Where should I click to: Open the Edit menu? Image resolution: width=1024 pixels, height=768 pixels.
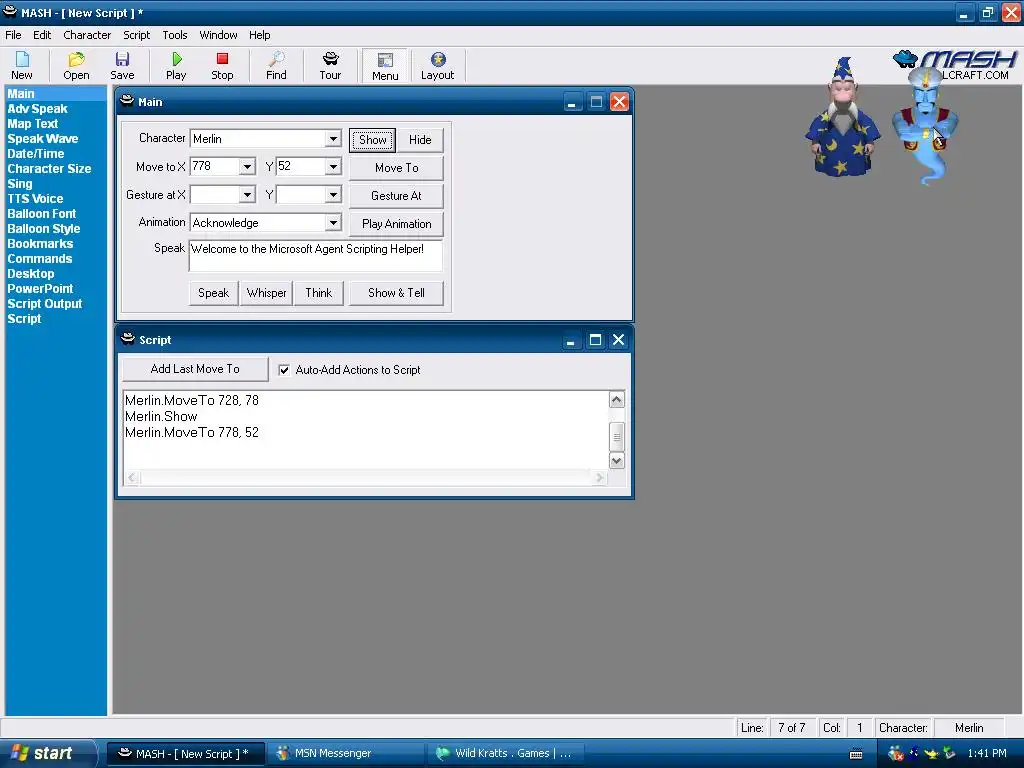point(42,35)
